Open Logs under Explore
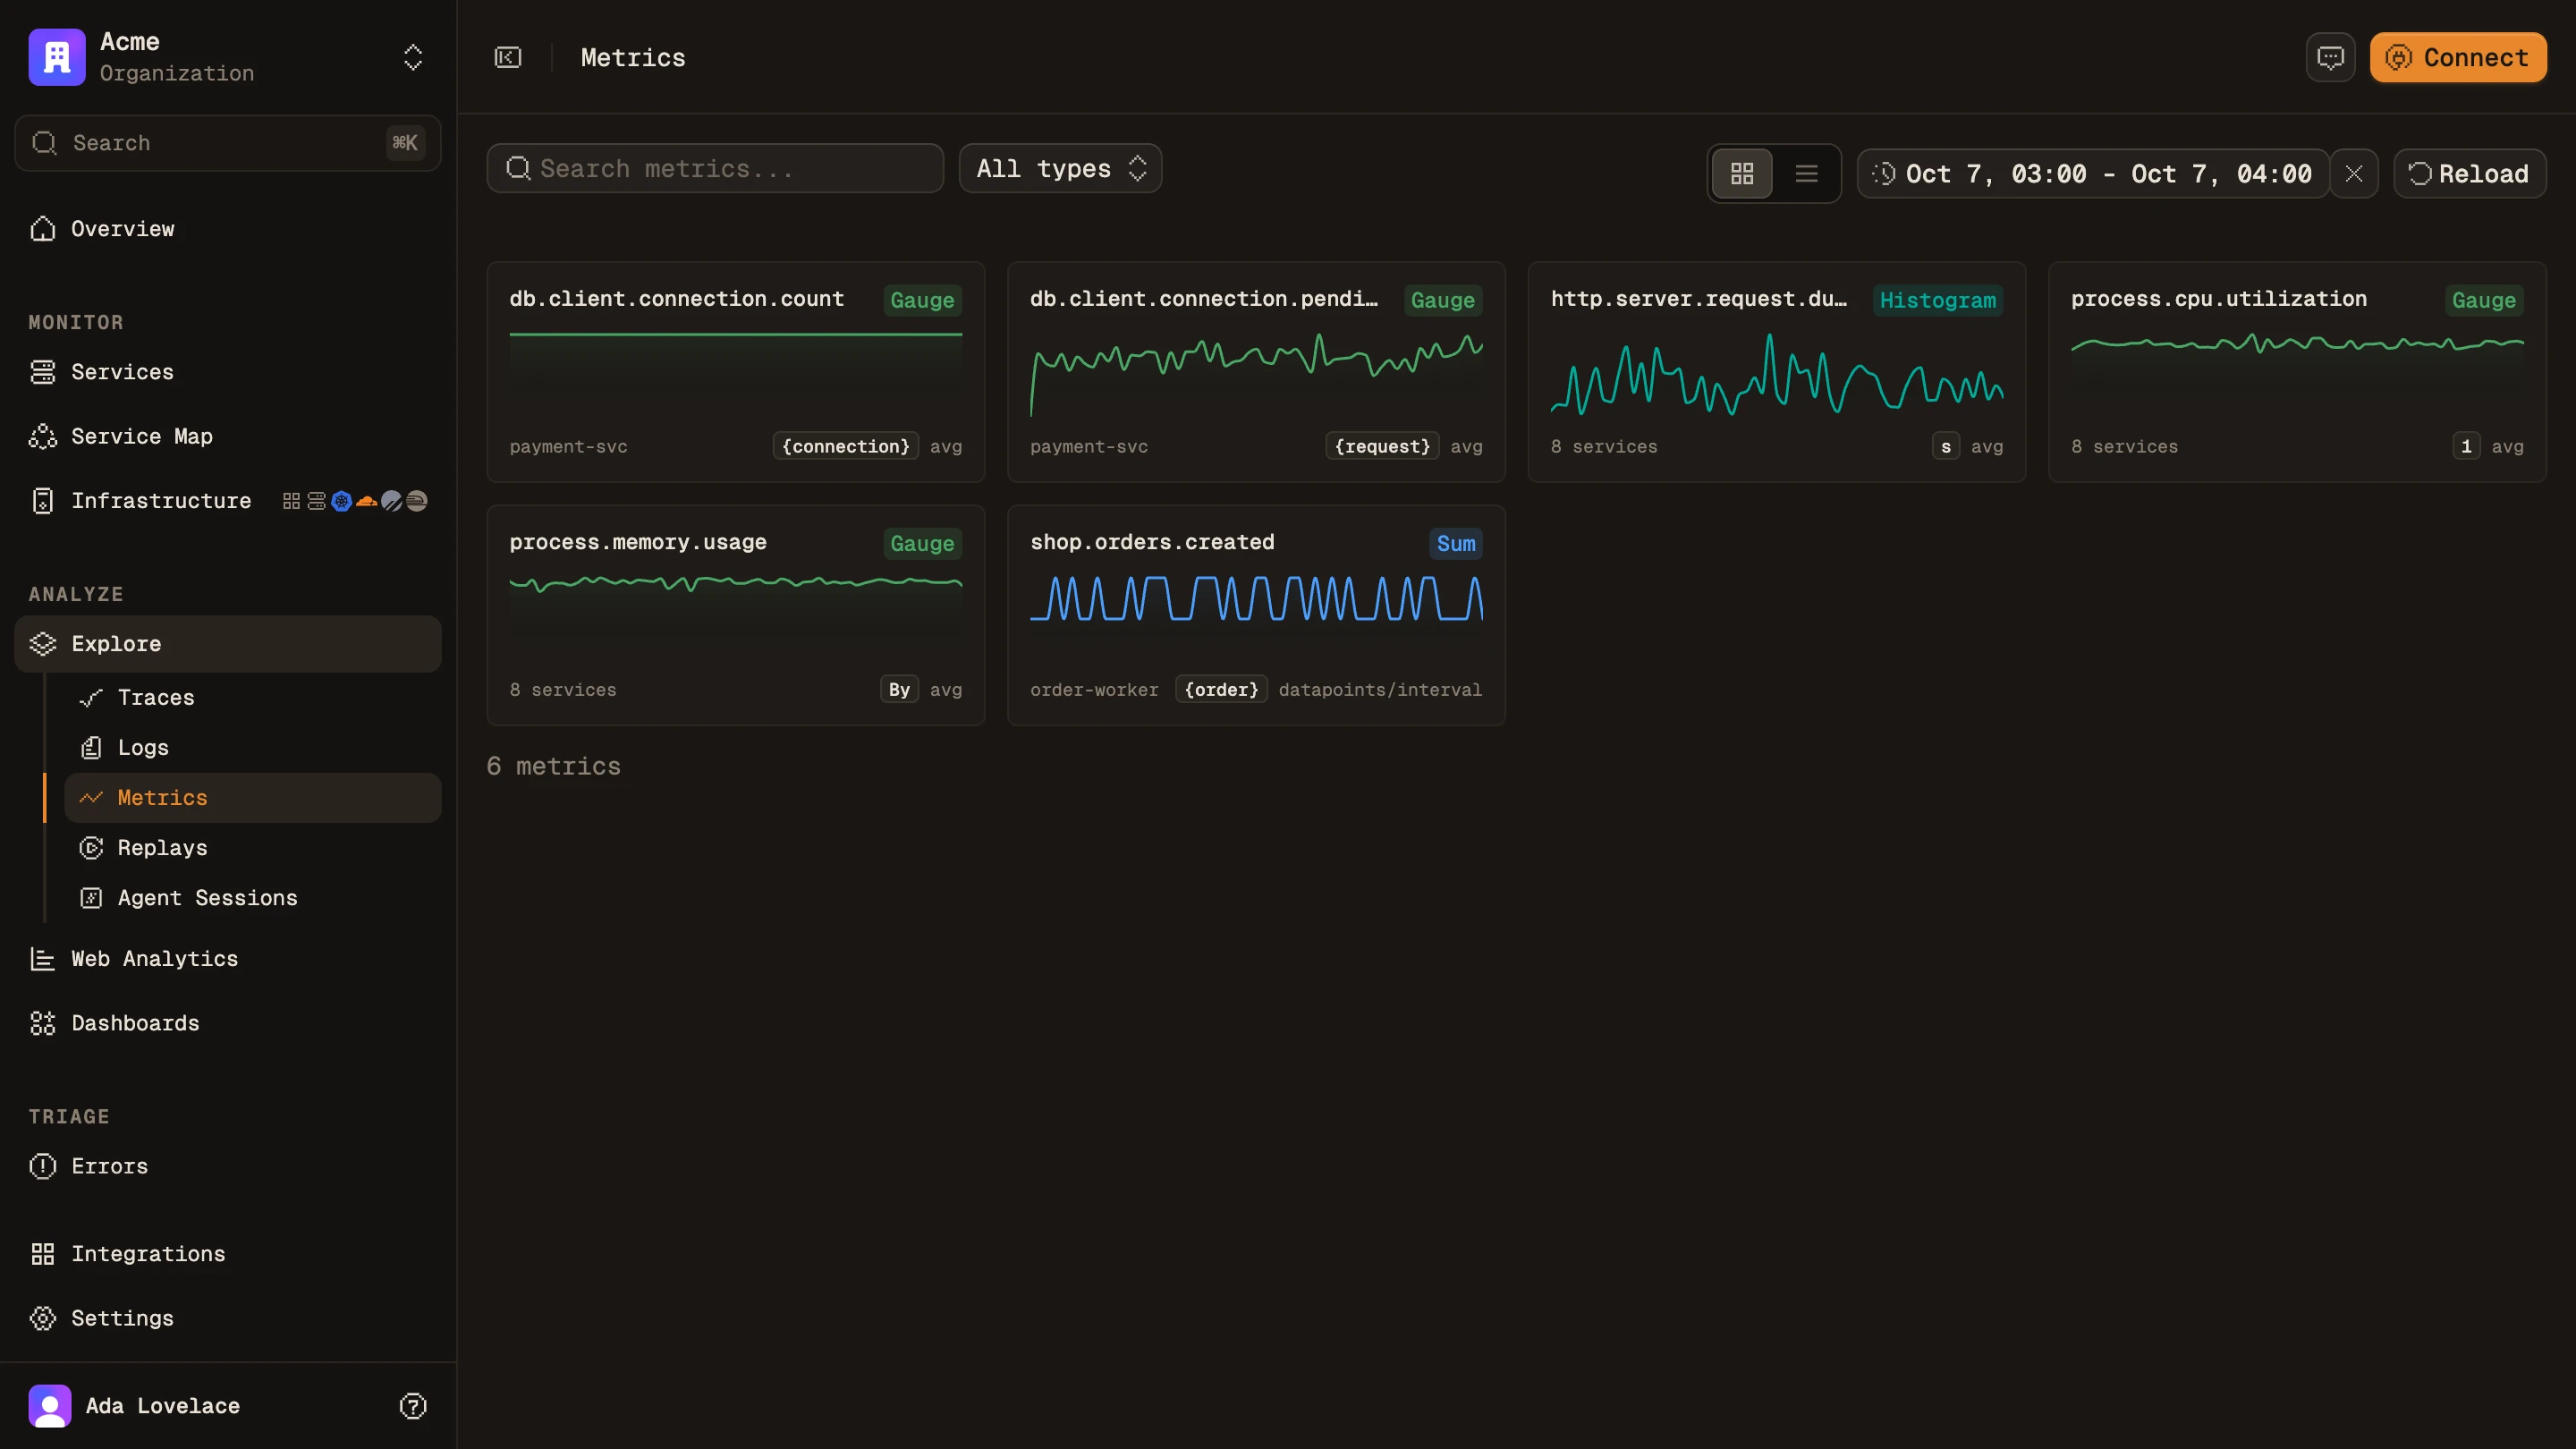Image resolution: width=2576 pixels, height=1449 pixels. click(x=253, y=748)
